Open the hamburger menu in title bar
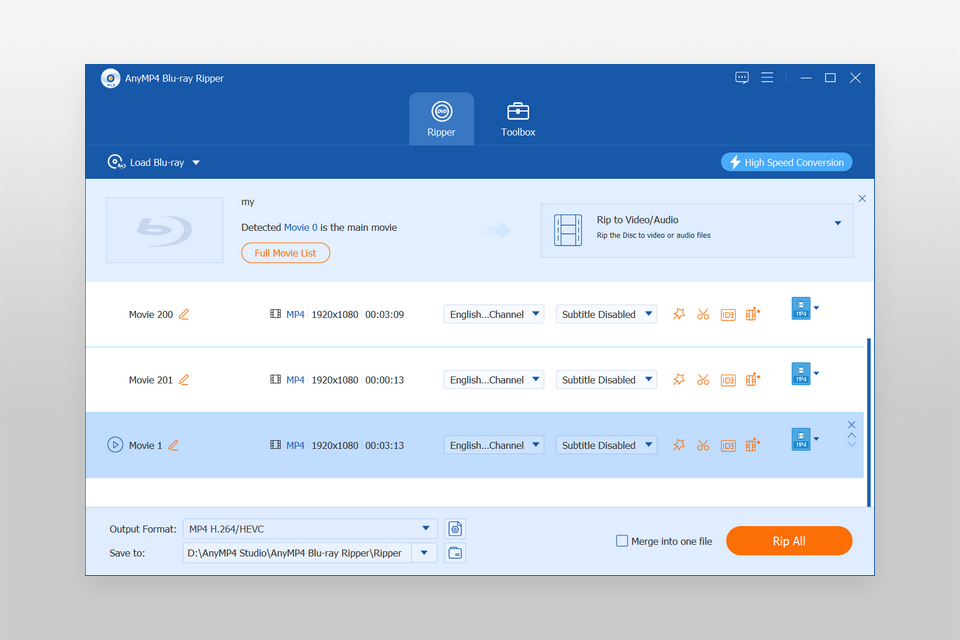 tap(767, 78)
